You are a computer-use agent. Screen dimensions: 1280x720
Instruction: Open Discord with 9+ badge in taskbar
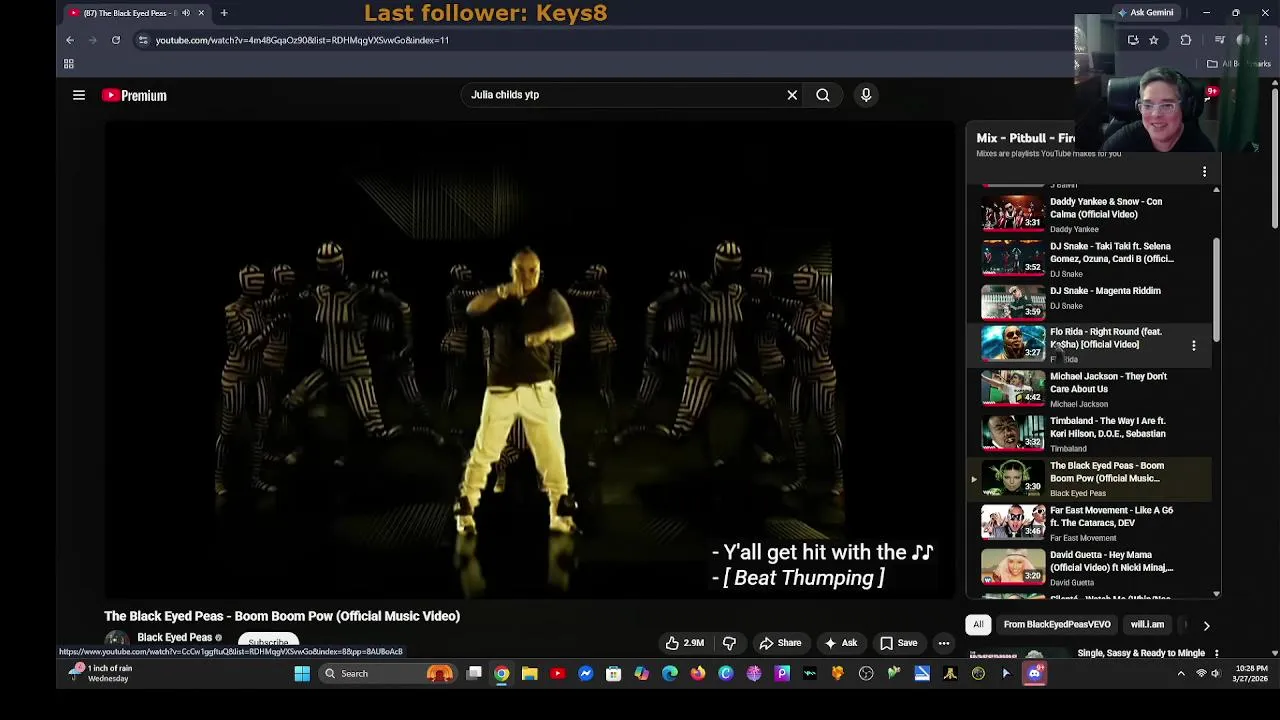click(x=1034, y=674)
